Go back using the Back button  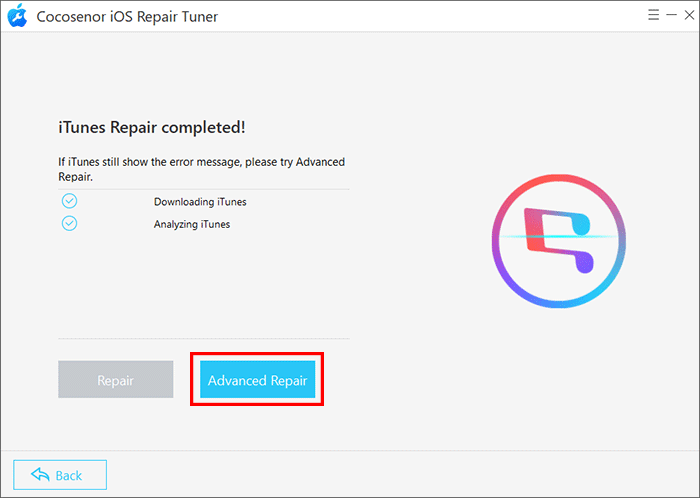pyautogui.click(x=60, y=475)
